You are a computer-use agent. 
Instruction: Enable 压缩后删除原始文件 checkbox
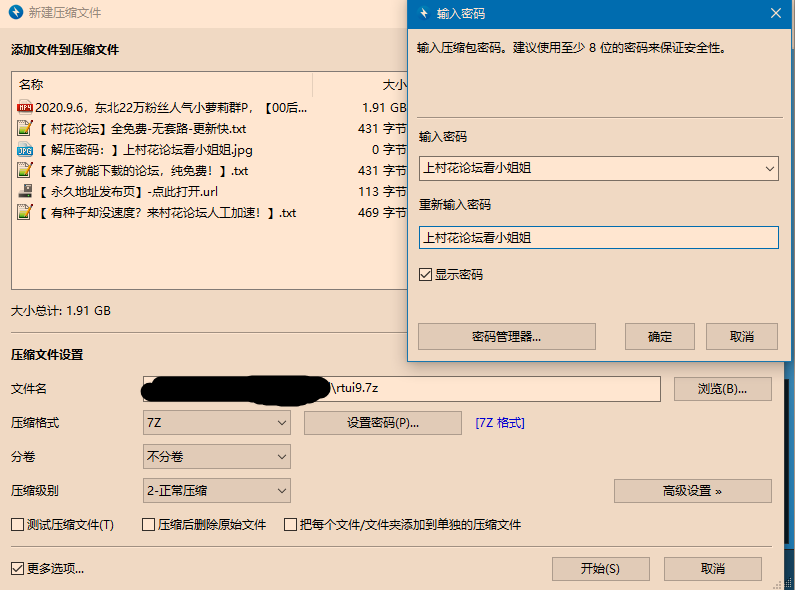[x=149, y=525]
